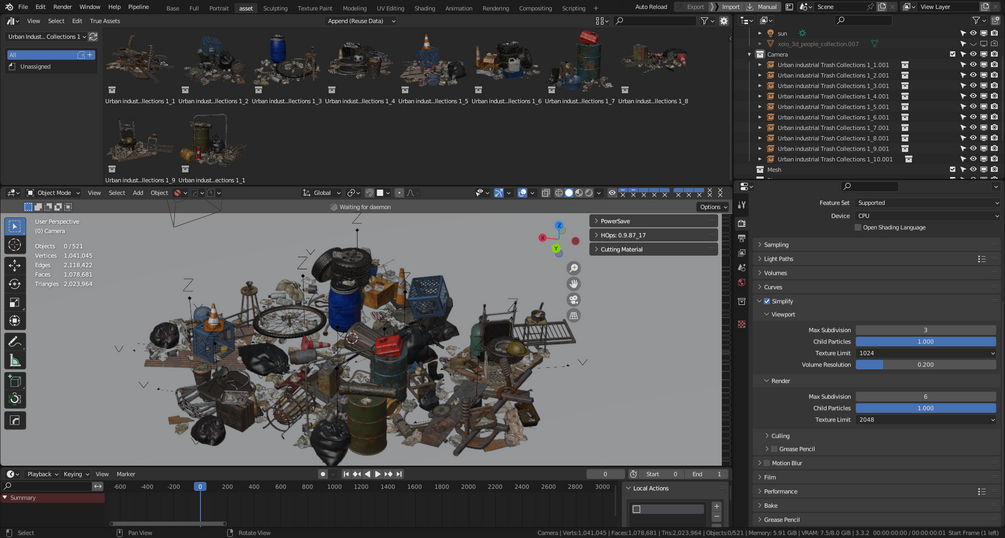
Task: Expand Urban industrial Trash Collections 1_3.001
Action: click(x=761, y=86)
